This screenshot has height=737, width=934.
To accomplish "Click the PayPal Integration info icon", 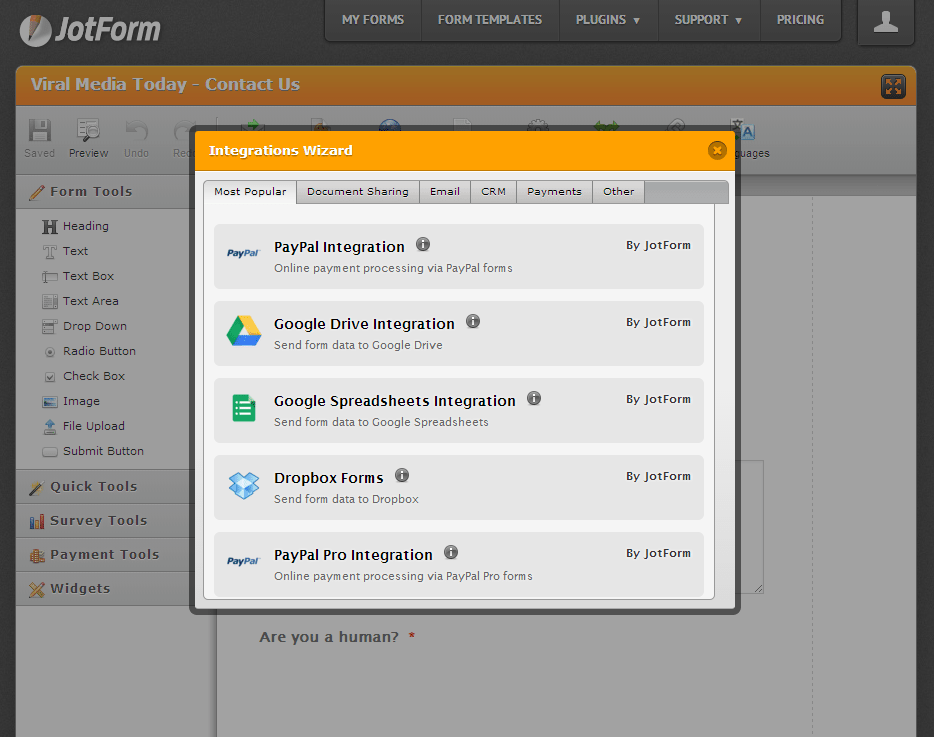I will (423, 245).
